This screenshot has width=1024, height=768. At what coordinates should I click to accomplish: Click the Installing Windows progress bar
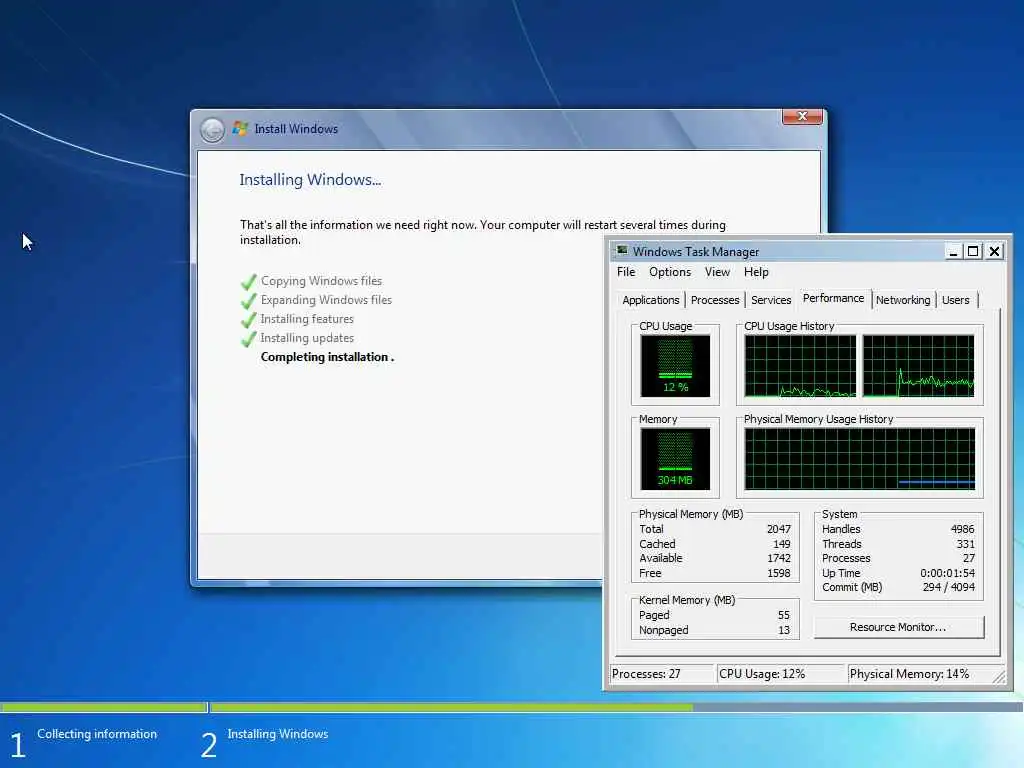coord(616,707)
